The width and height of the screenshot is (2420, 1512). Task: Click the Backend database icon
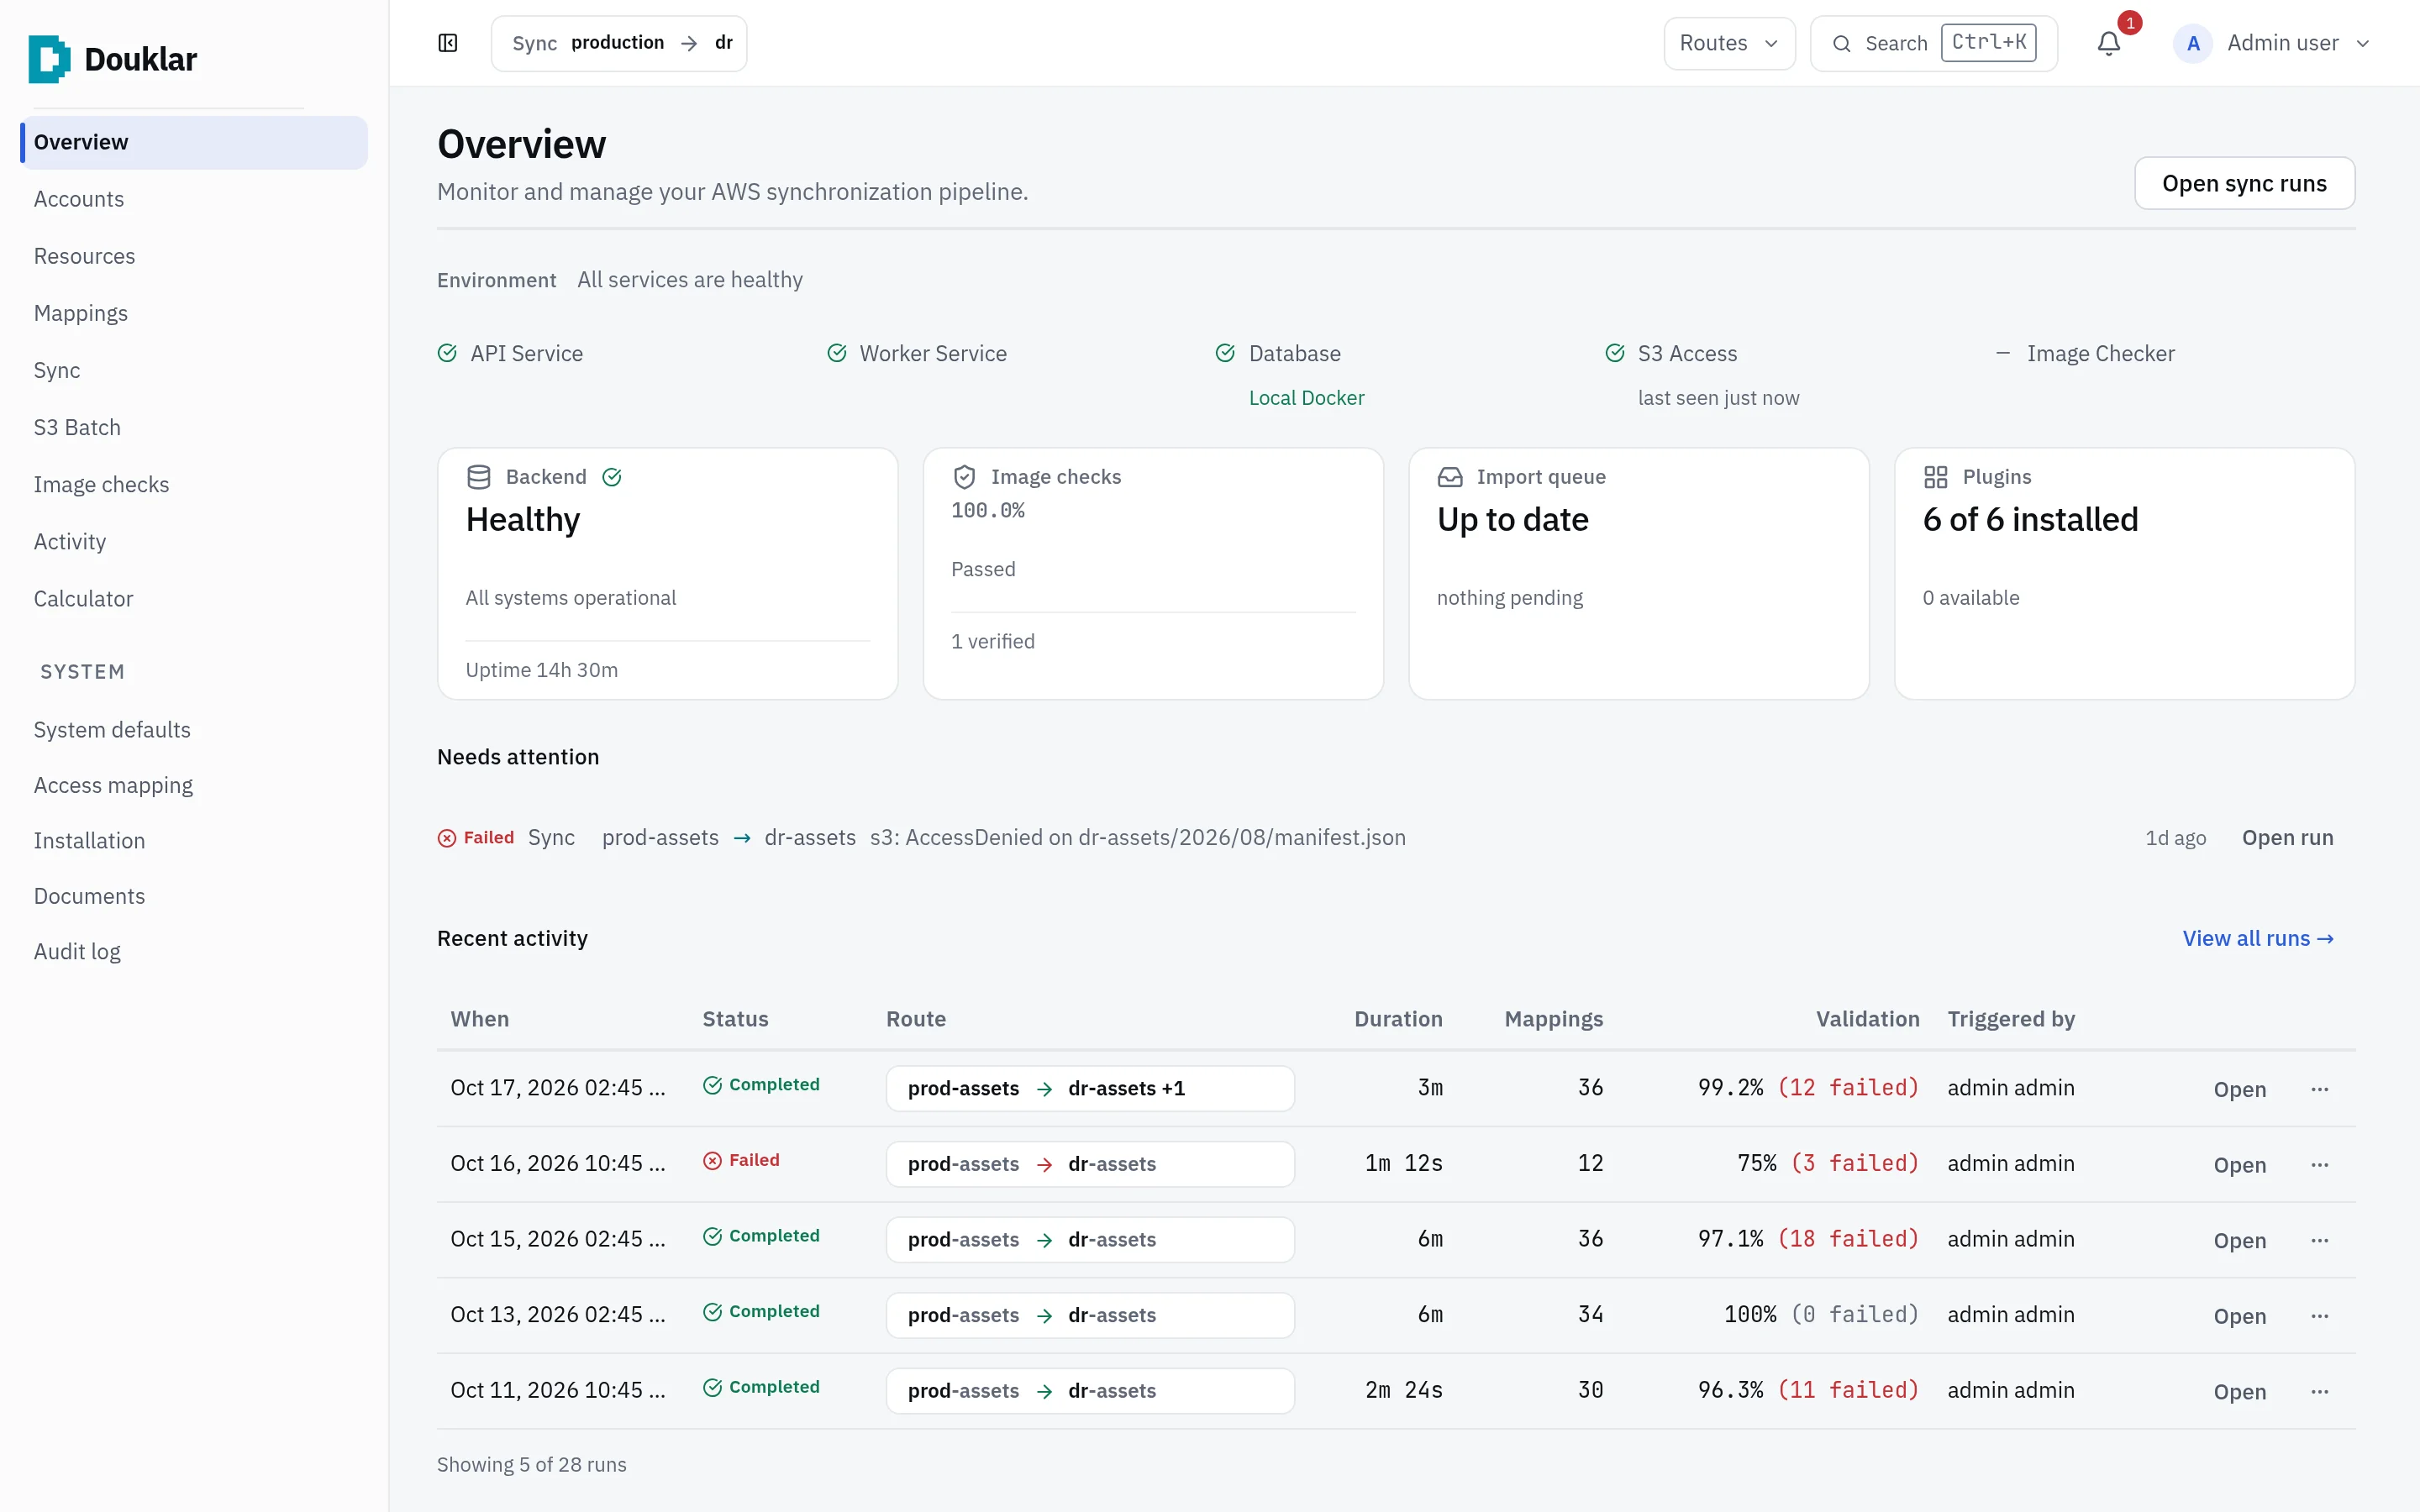point(479,477)
